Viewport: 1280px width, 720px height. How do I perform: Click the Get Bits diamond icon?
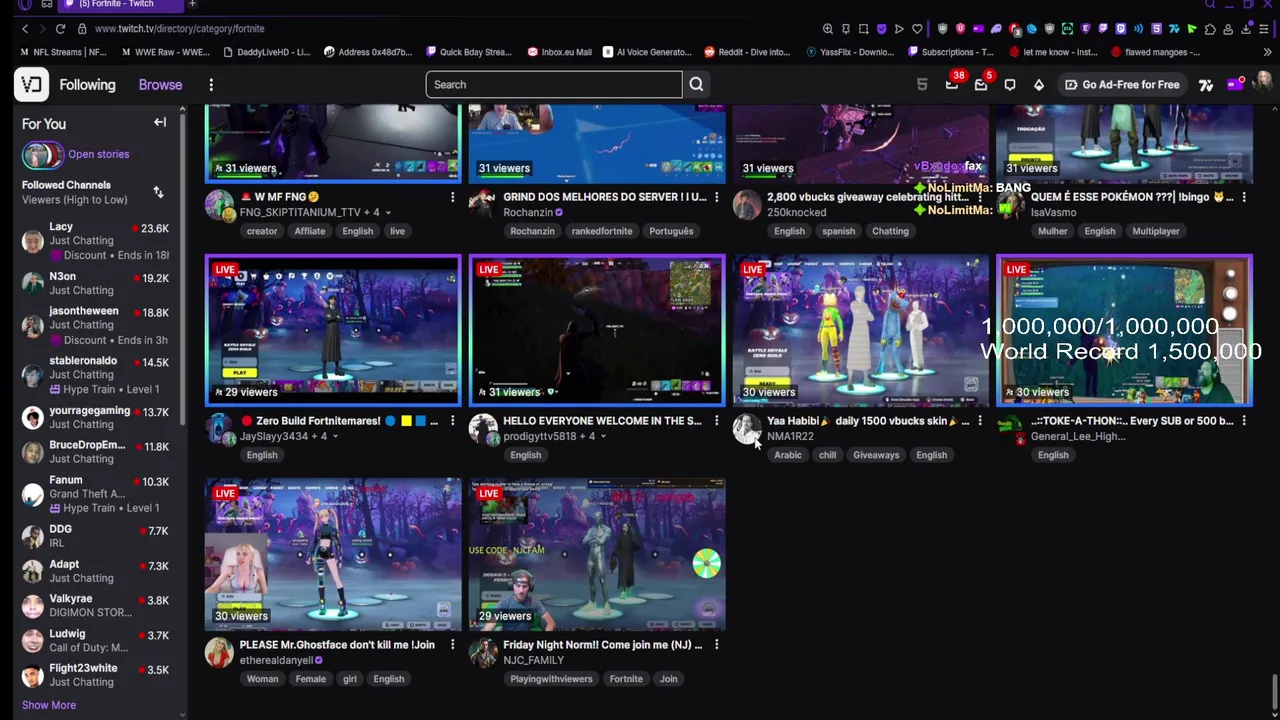1039,85
